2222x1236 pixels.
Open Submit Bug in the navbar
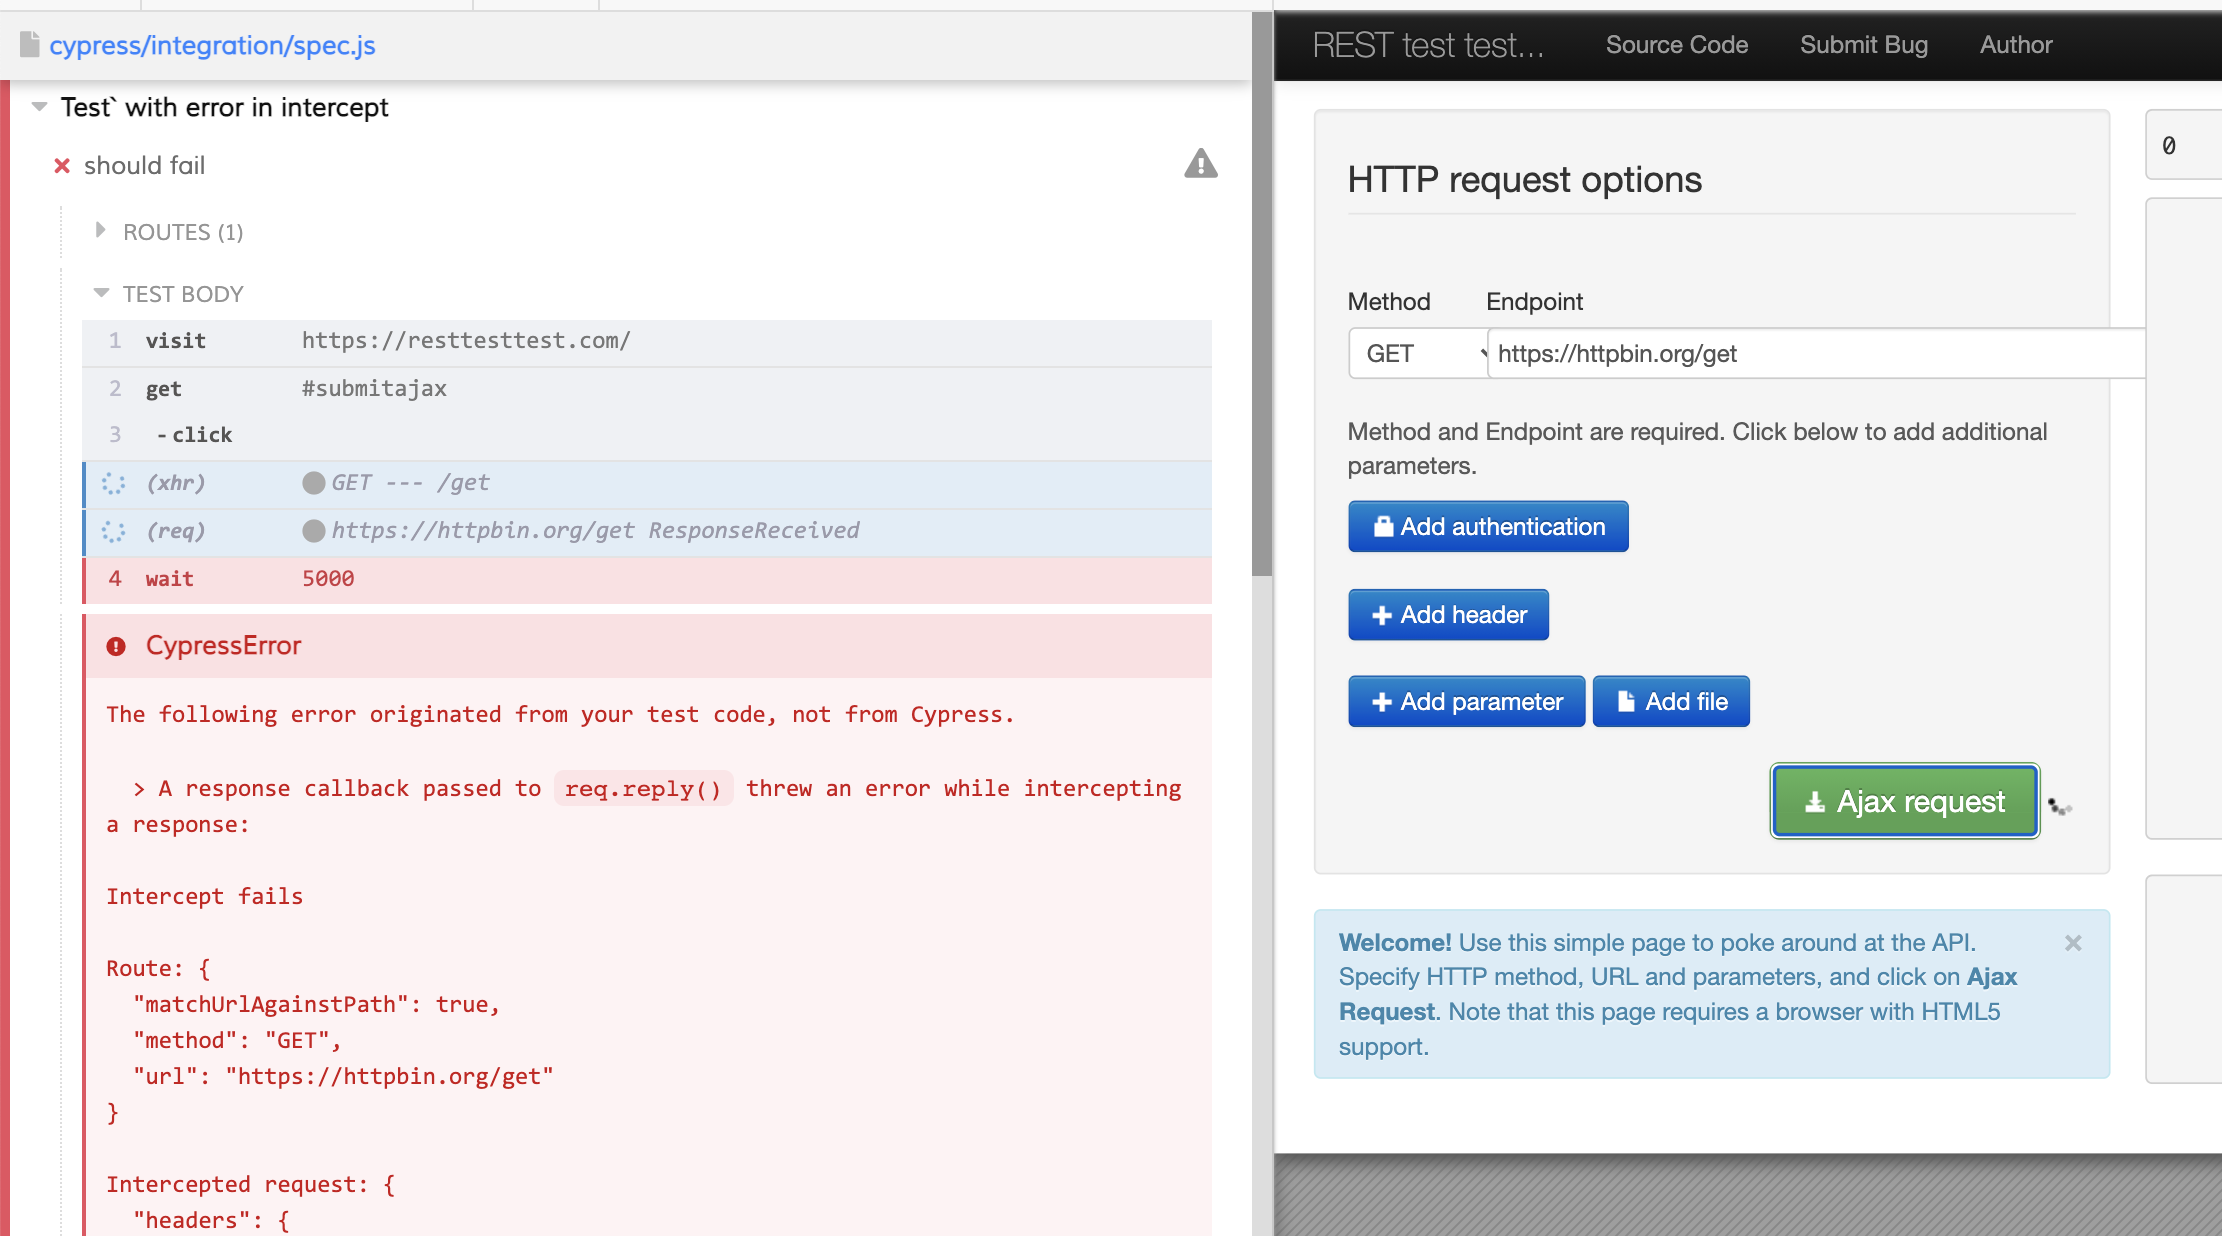point(1863,45)
